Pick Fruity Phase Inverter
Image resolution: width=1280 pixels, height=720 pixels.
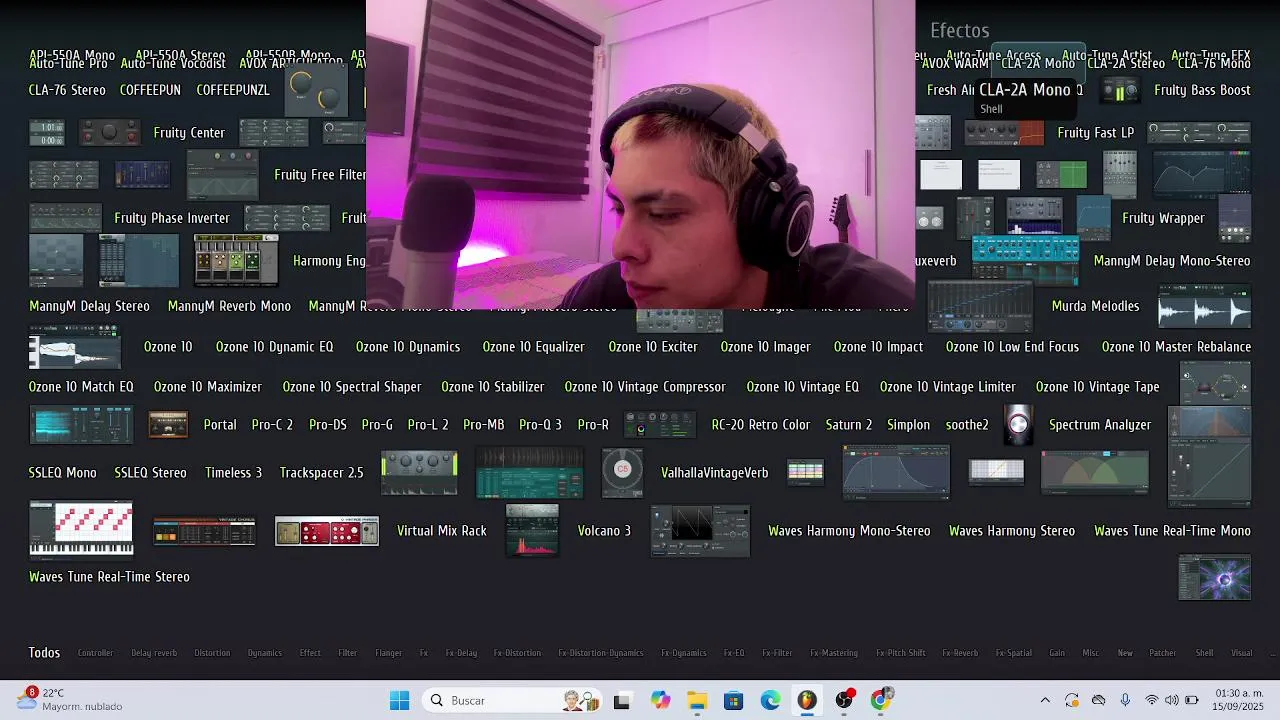coord(172,218)
